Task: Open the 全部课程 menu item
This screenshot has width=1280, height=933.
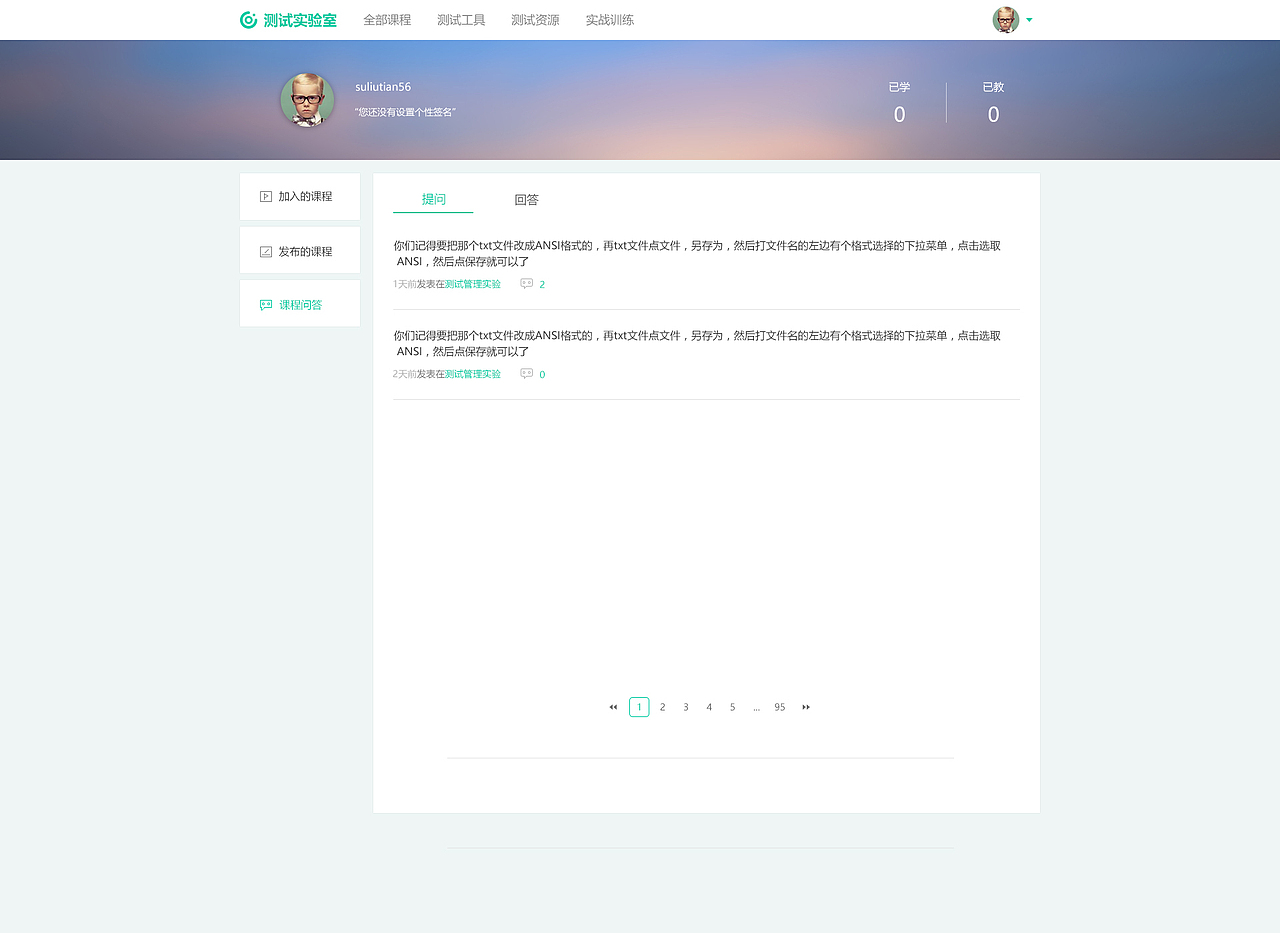Action: click(387, 19)
